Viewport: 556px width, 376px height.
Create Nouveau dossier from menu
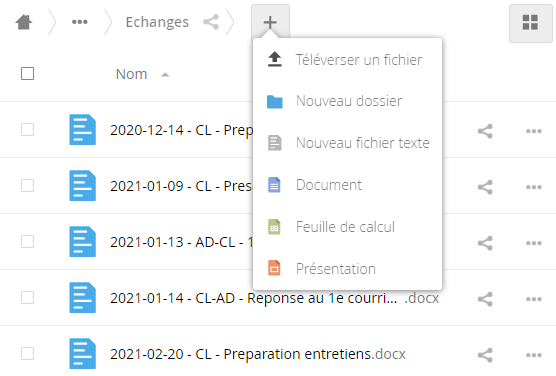tap(347, 101)
